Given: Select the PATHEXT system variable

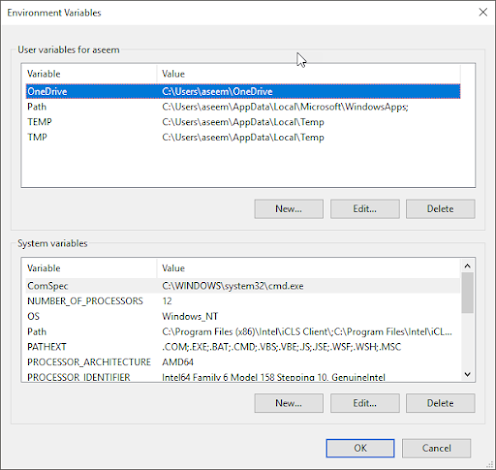Looking at the screenshot, I should 243,347.
